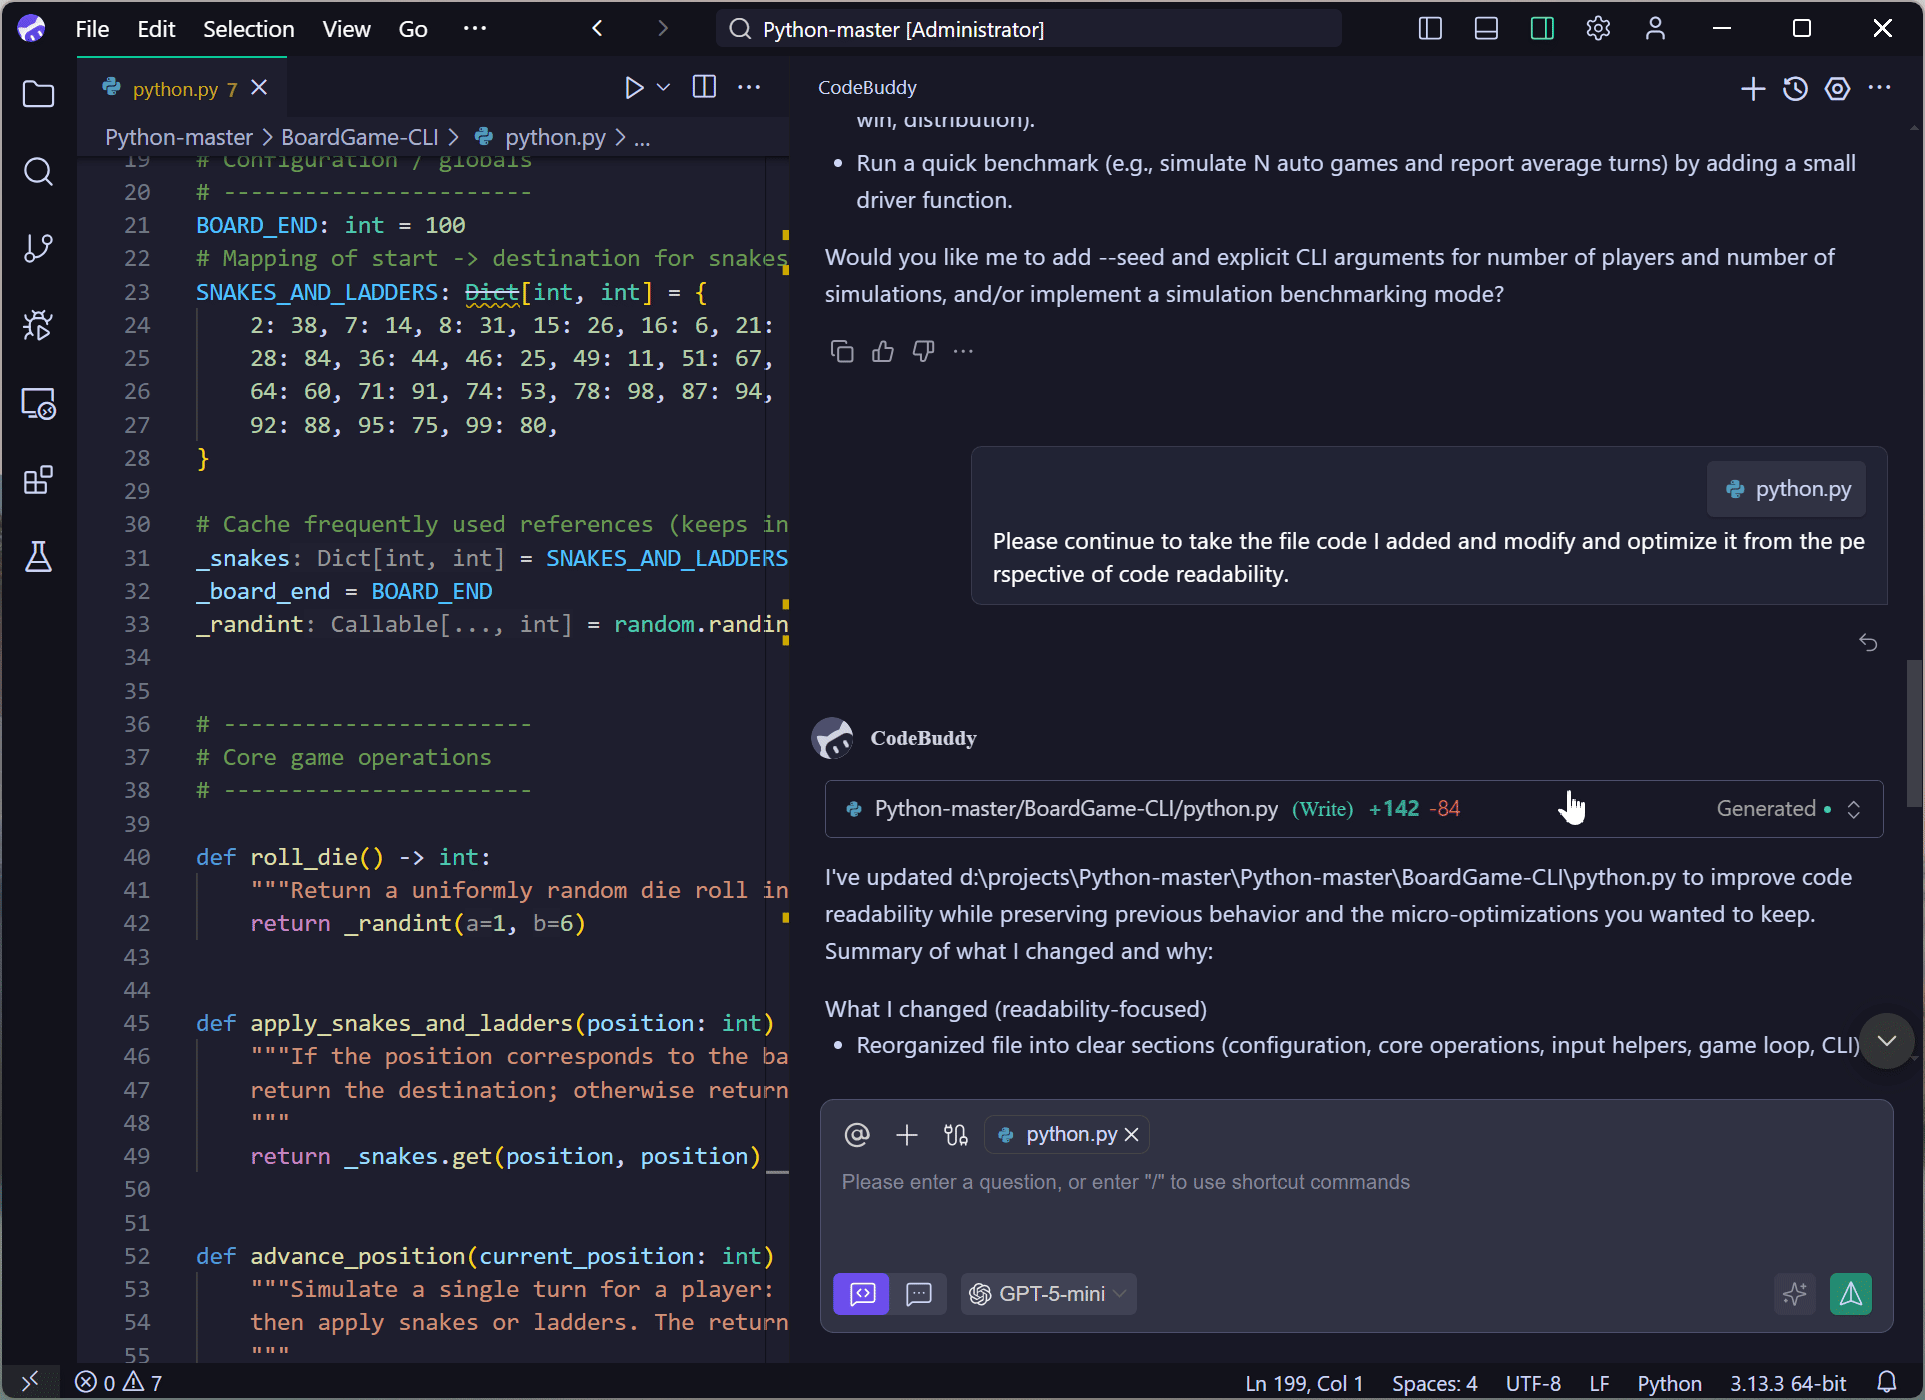Remove python.py attachment from chat input
Viewport: 1925px width, 1400px height.
point(1132,1134)
